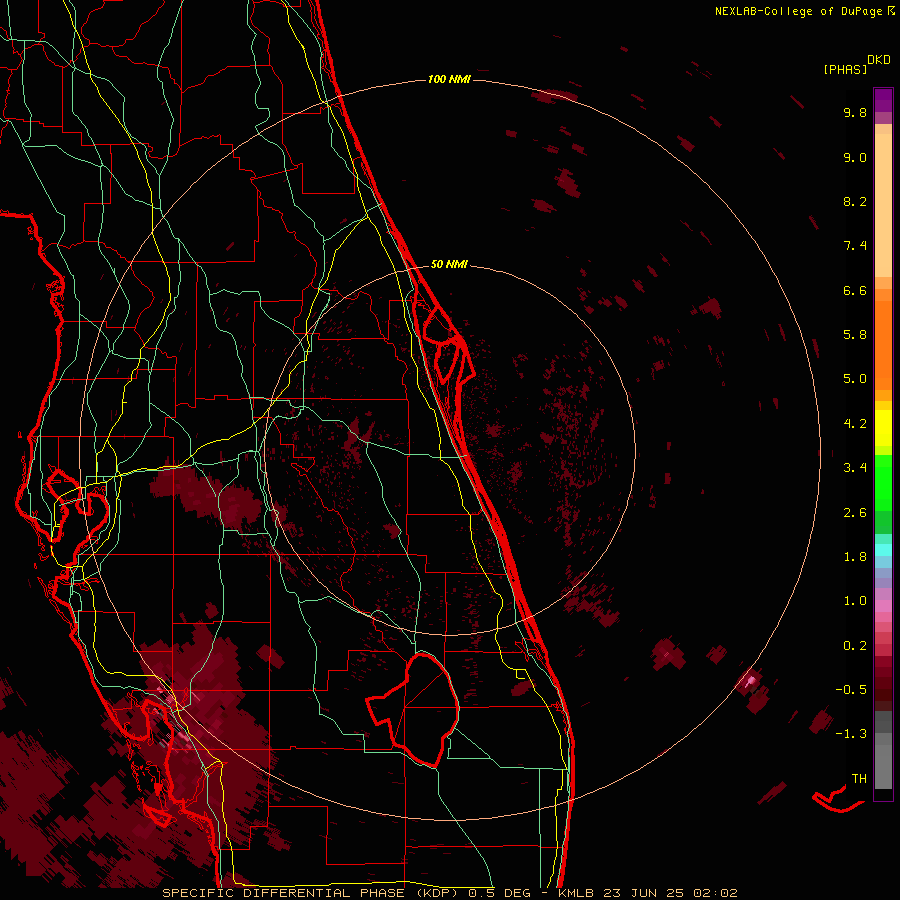The height and width of the screenshot is (900, 900).
Task: Click the 0.2 value on color scale
Action: point(855,646)
